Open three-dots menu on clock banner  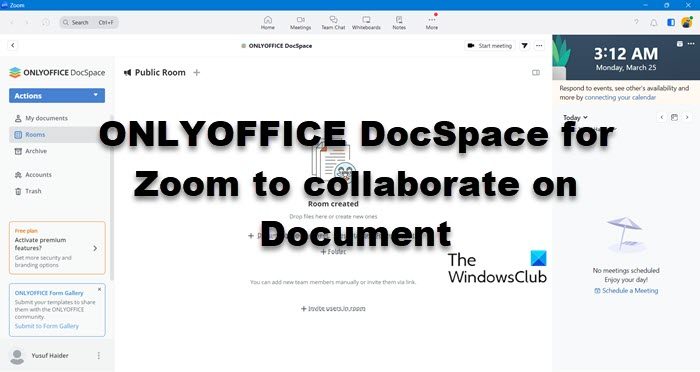click(x=691, y=44)
